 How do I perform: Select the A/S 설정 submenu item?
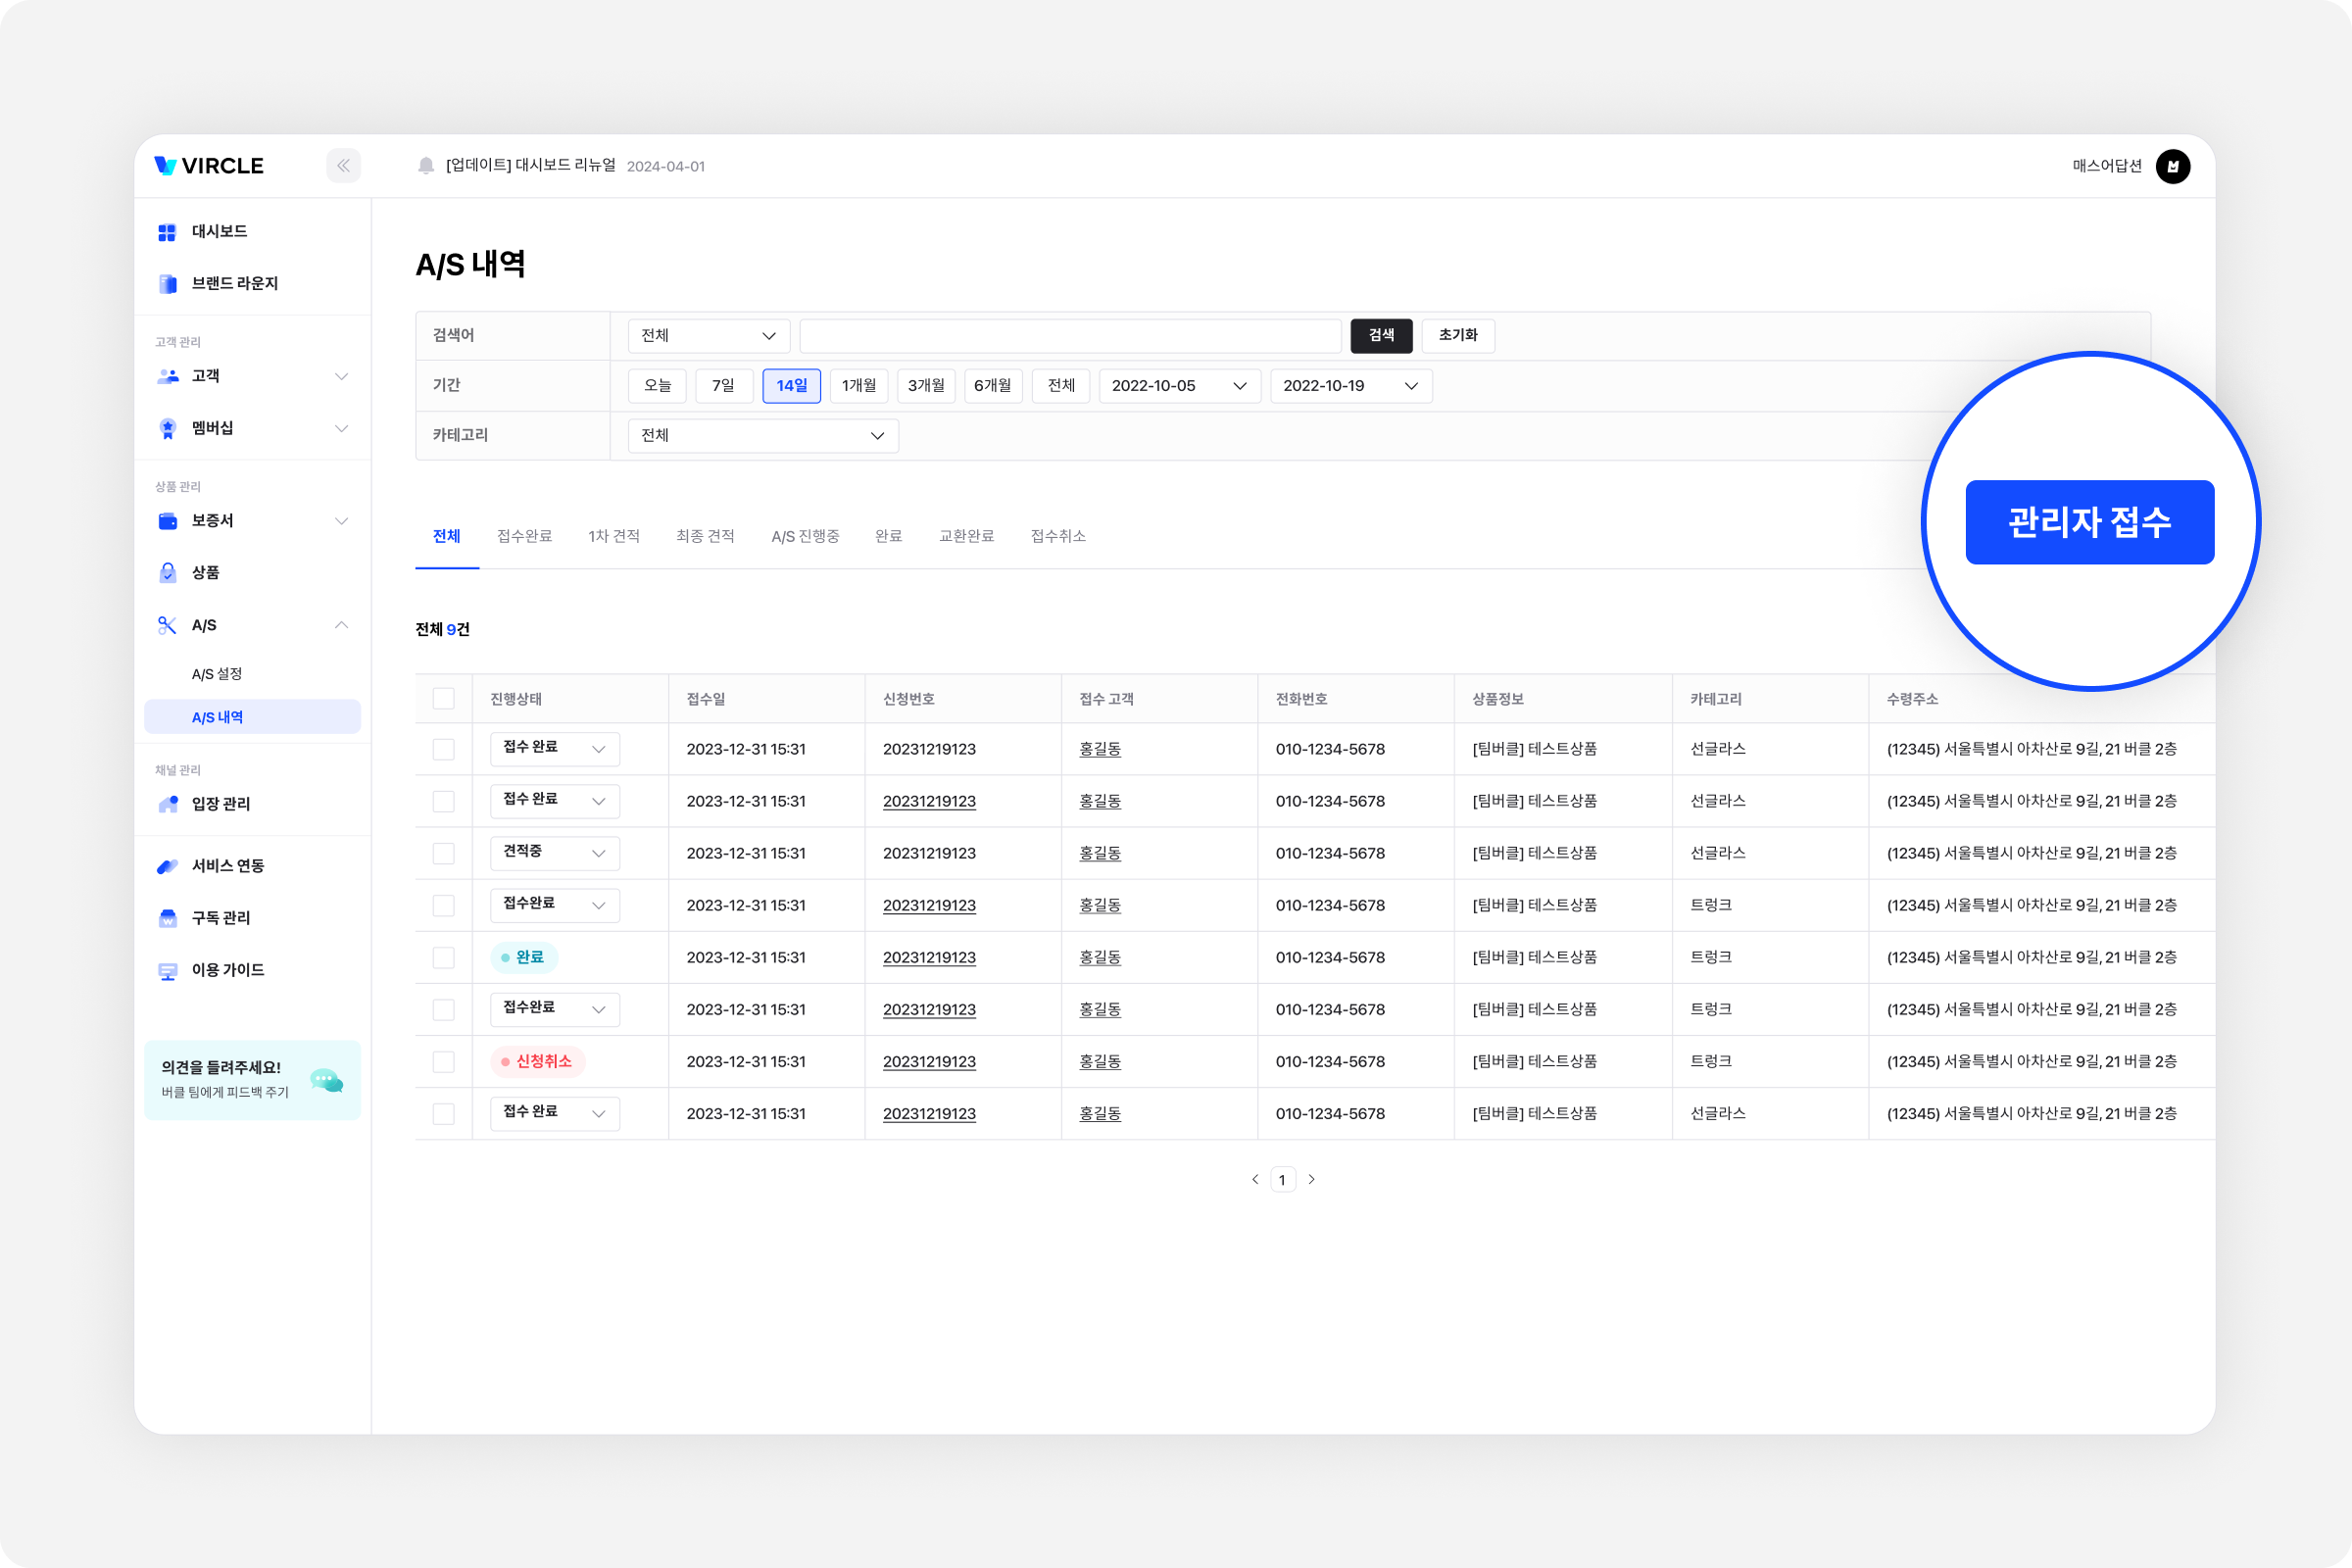pyautogui.click(x=217, y=674)
